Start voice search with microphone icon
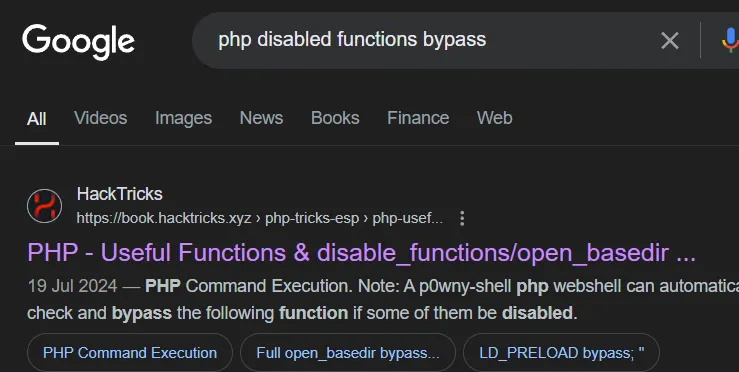This screenshot has height=372, width=739. 730,41
